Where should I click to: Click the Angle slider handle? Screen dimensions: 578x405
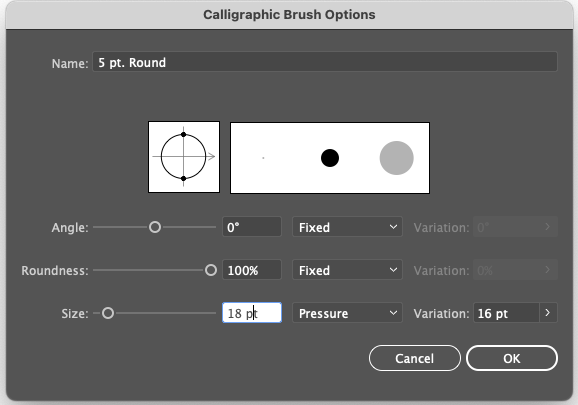pyautogui.click(x=155, y=227)
